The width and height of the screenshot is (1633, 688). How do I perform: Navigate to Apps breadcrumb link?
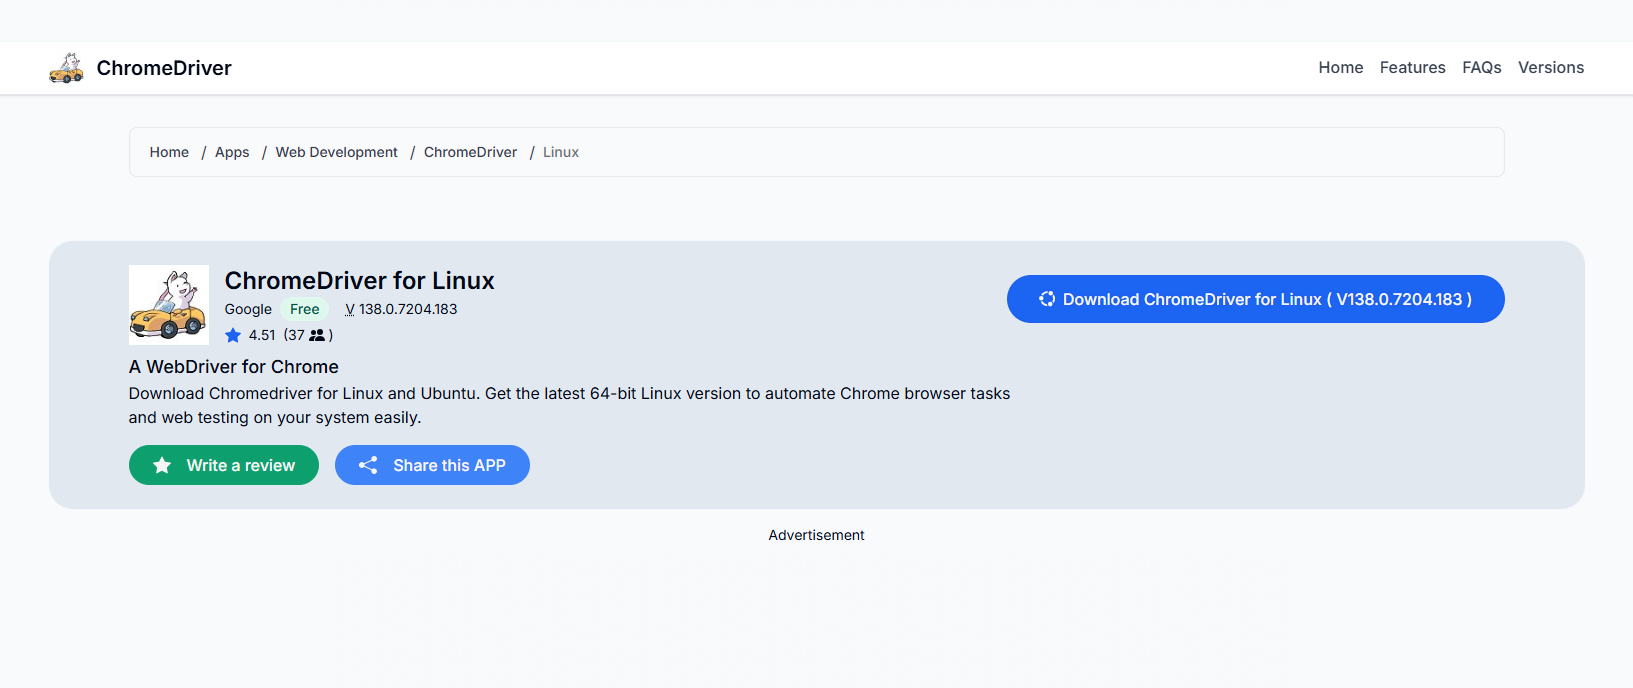tap(232, 152)
